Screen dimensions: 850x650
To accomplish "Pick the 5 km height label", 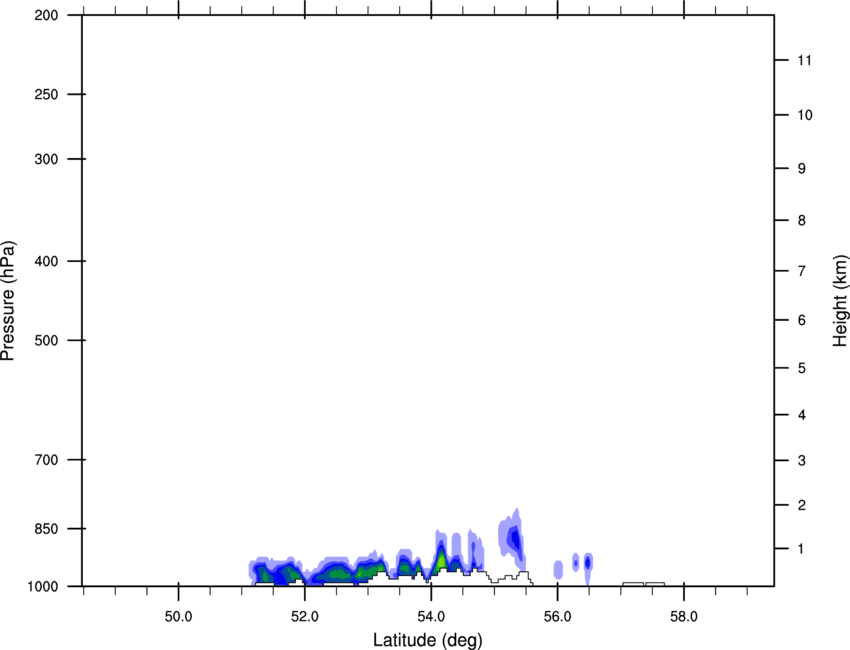I will [x=802, y=369].
